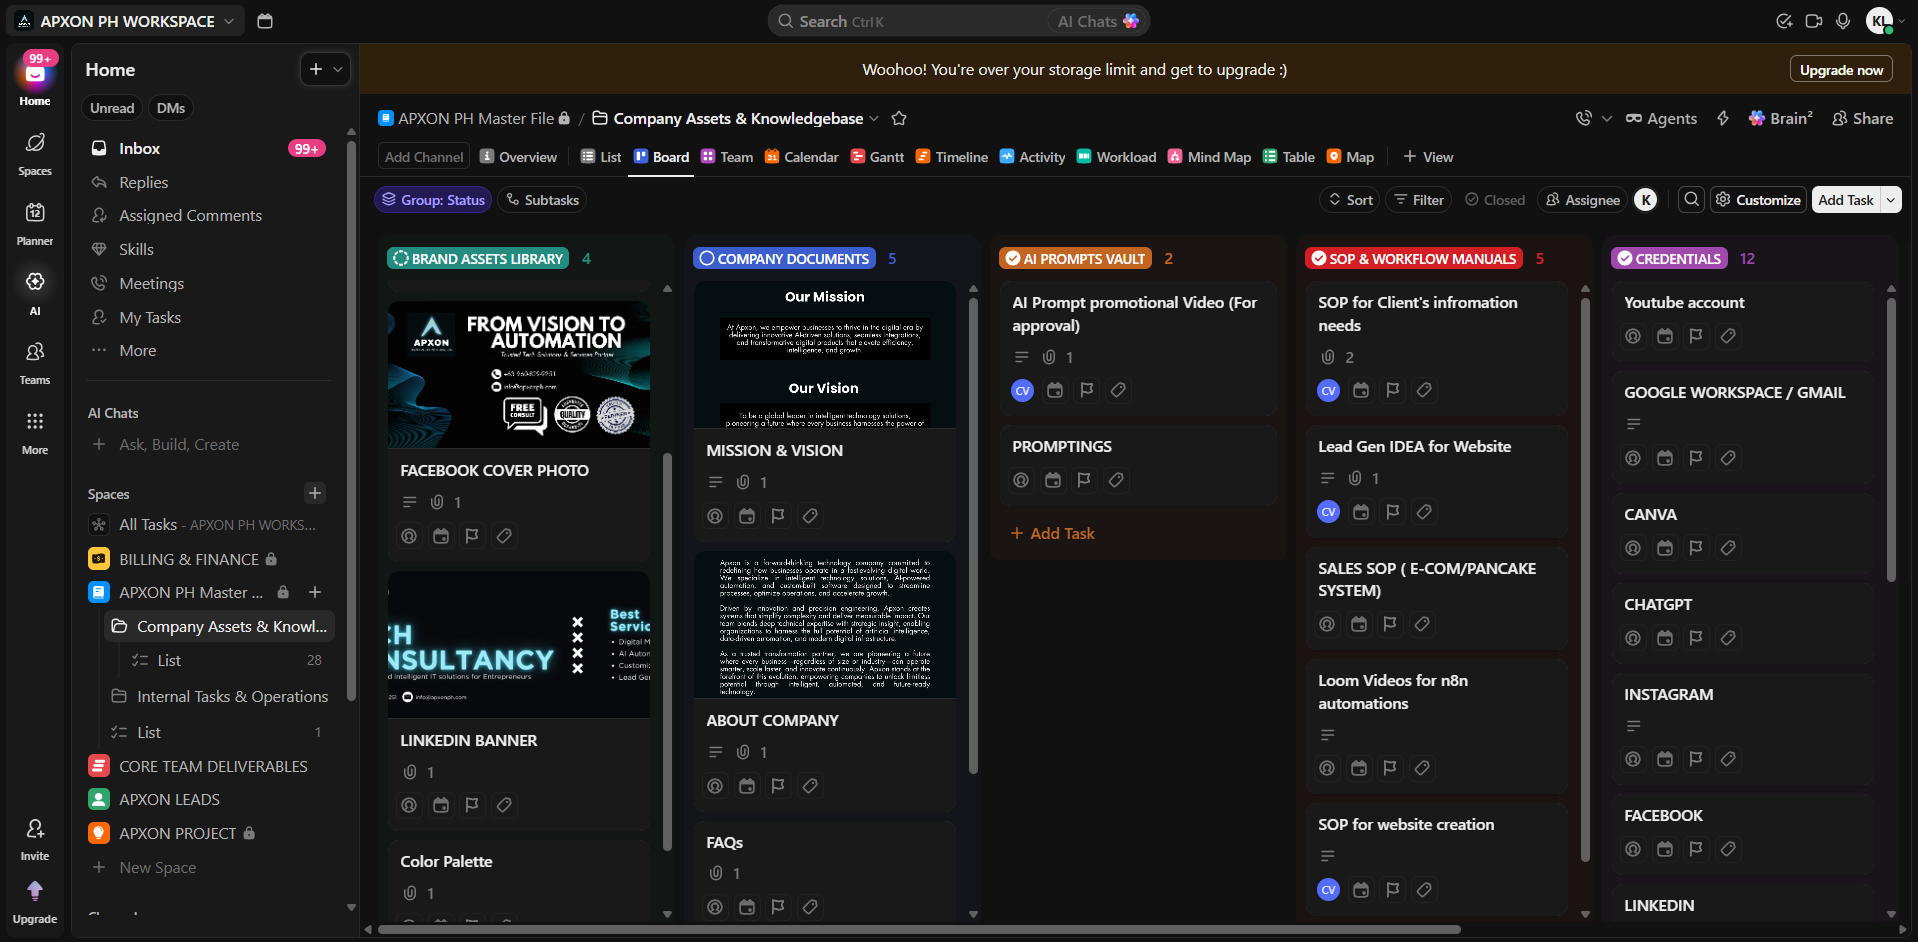Open the FACEBOOK COVER PHOTO thumbnail
Screen dimensions: 1918x942
[519, 374]
